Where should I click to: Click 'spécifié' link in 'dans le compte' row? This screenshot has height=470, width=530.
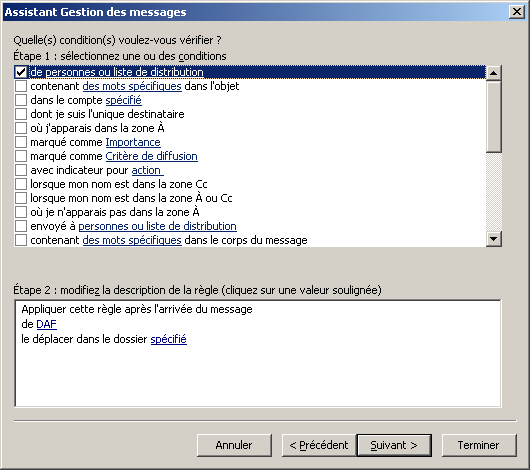tap(123, 100)
